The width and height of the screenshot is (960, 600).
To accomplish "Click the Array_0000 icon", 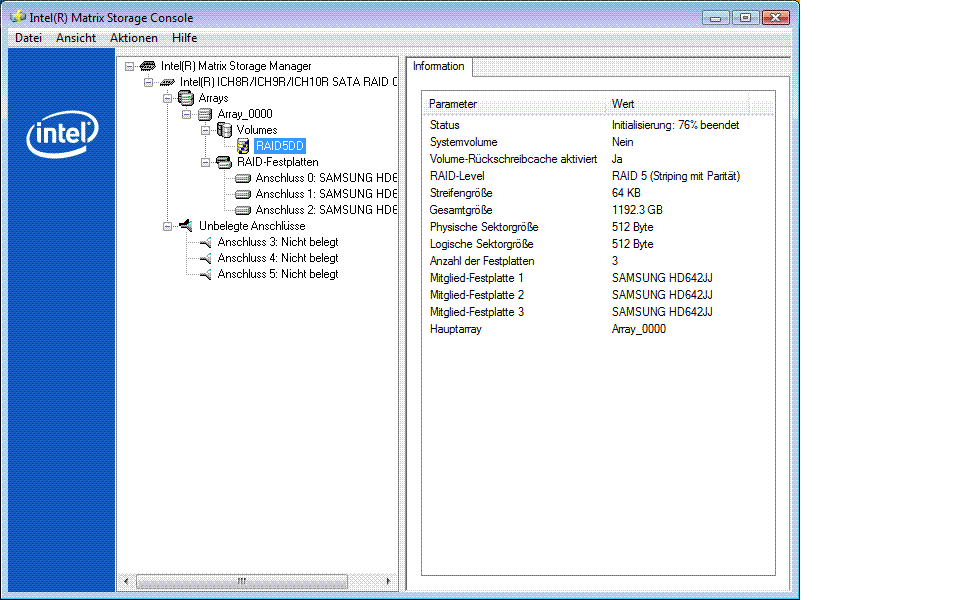I will click(x=204, y=114).
